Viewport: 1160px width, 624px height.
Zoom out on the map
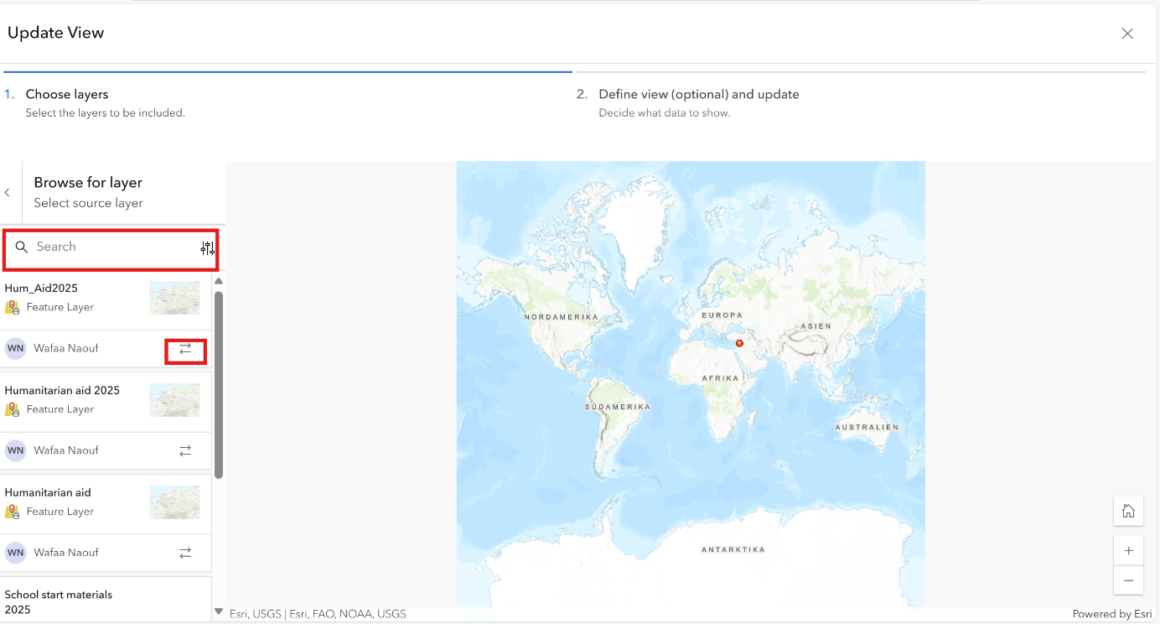pyautogui.click(x=1128, y=580)
